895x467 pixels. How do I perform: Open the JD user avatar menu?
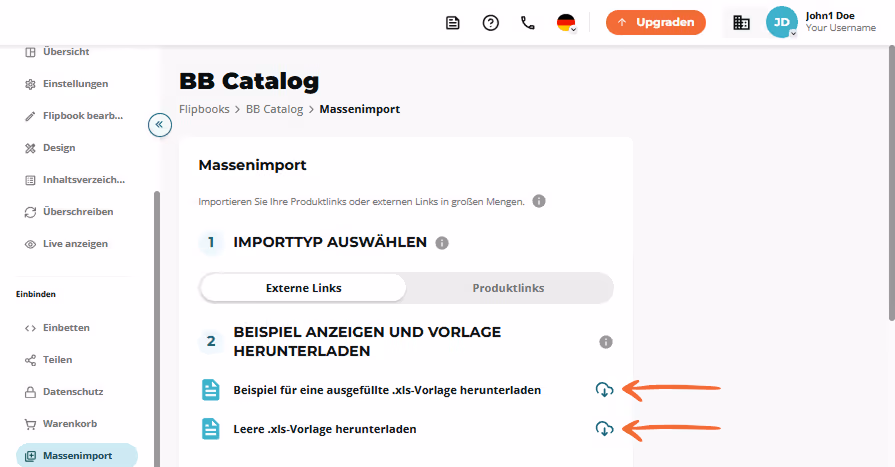(x=781, y=22)
